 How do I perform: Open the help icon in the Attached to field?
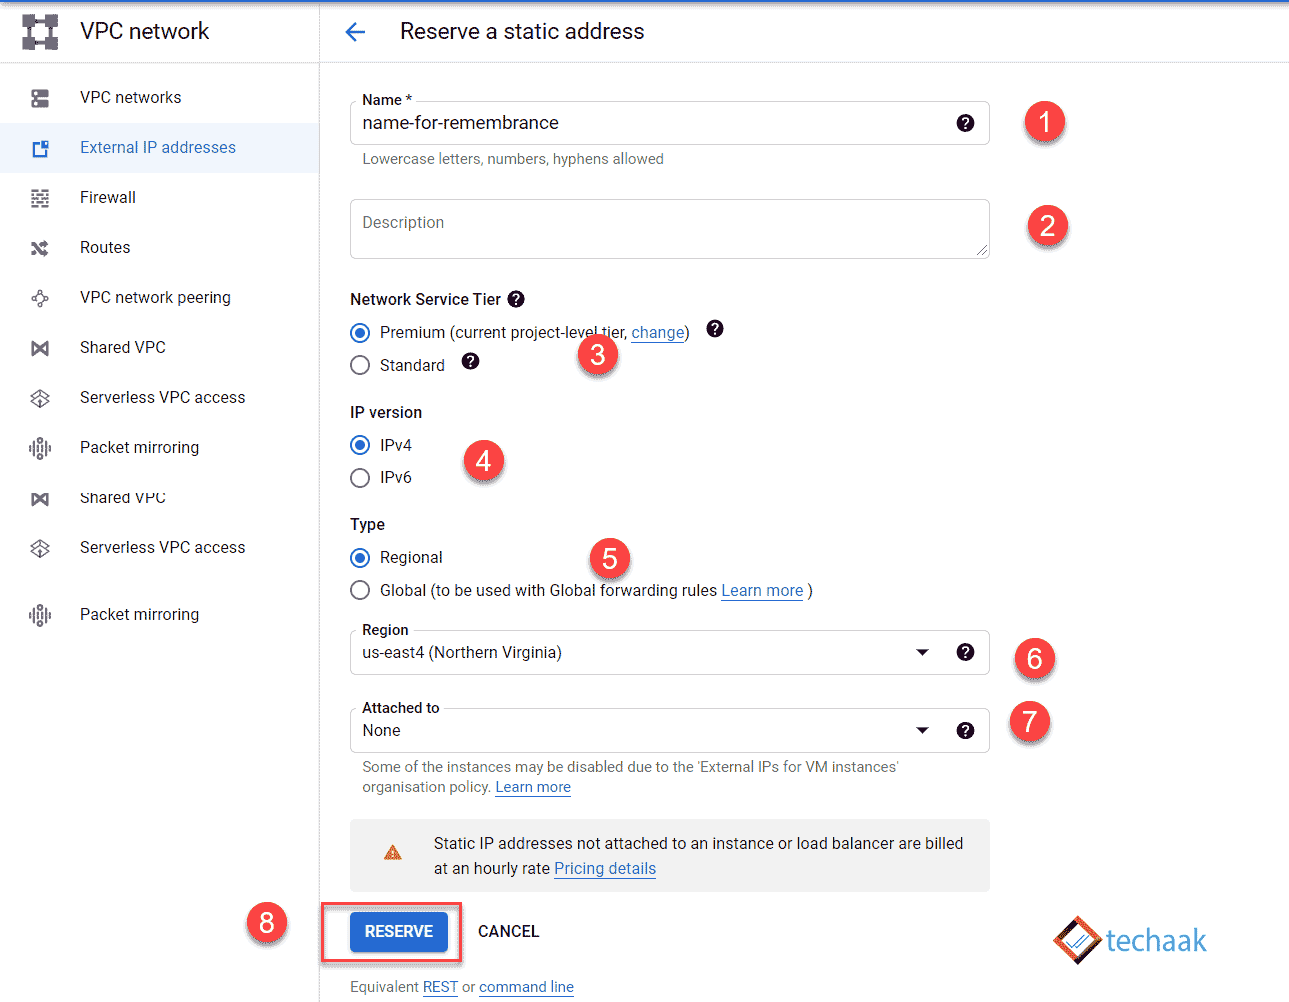pyautogui.click(x=965, y=730)
